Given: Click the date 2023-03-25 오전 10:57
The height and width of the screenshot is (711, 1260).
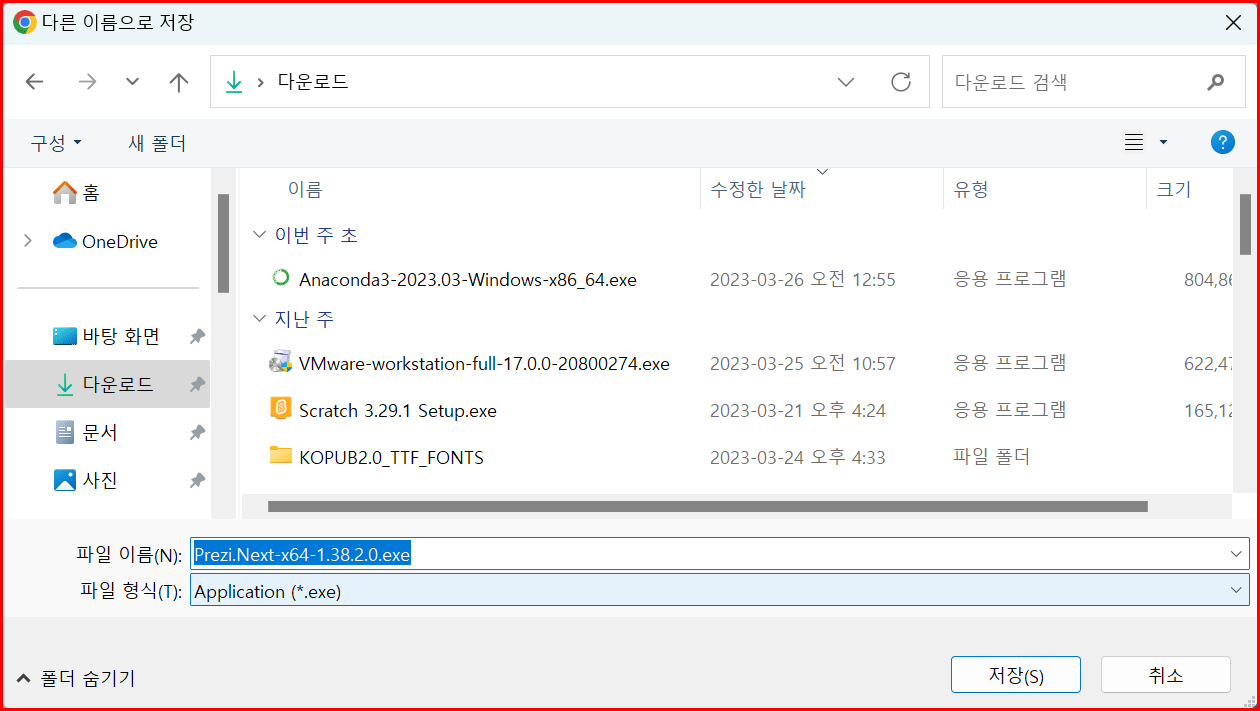Looking at the screenshot, I should pos(802,363).
